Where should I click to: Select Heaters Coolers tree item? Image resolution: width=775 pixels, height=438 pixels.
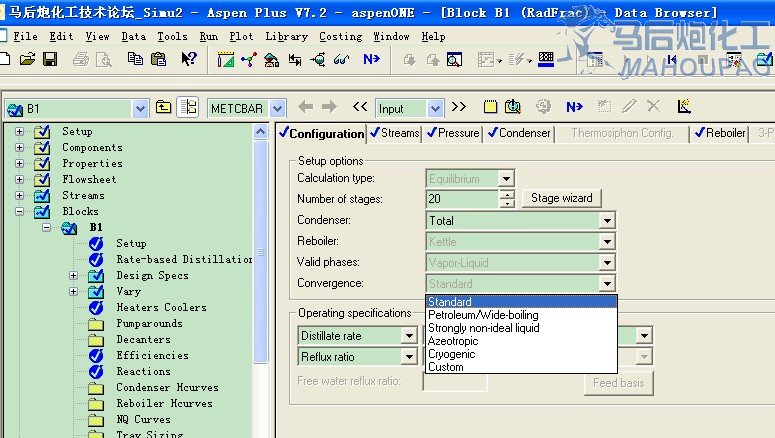coord(161,307)
